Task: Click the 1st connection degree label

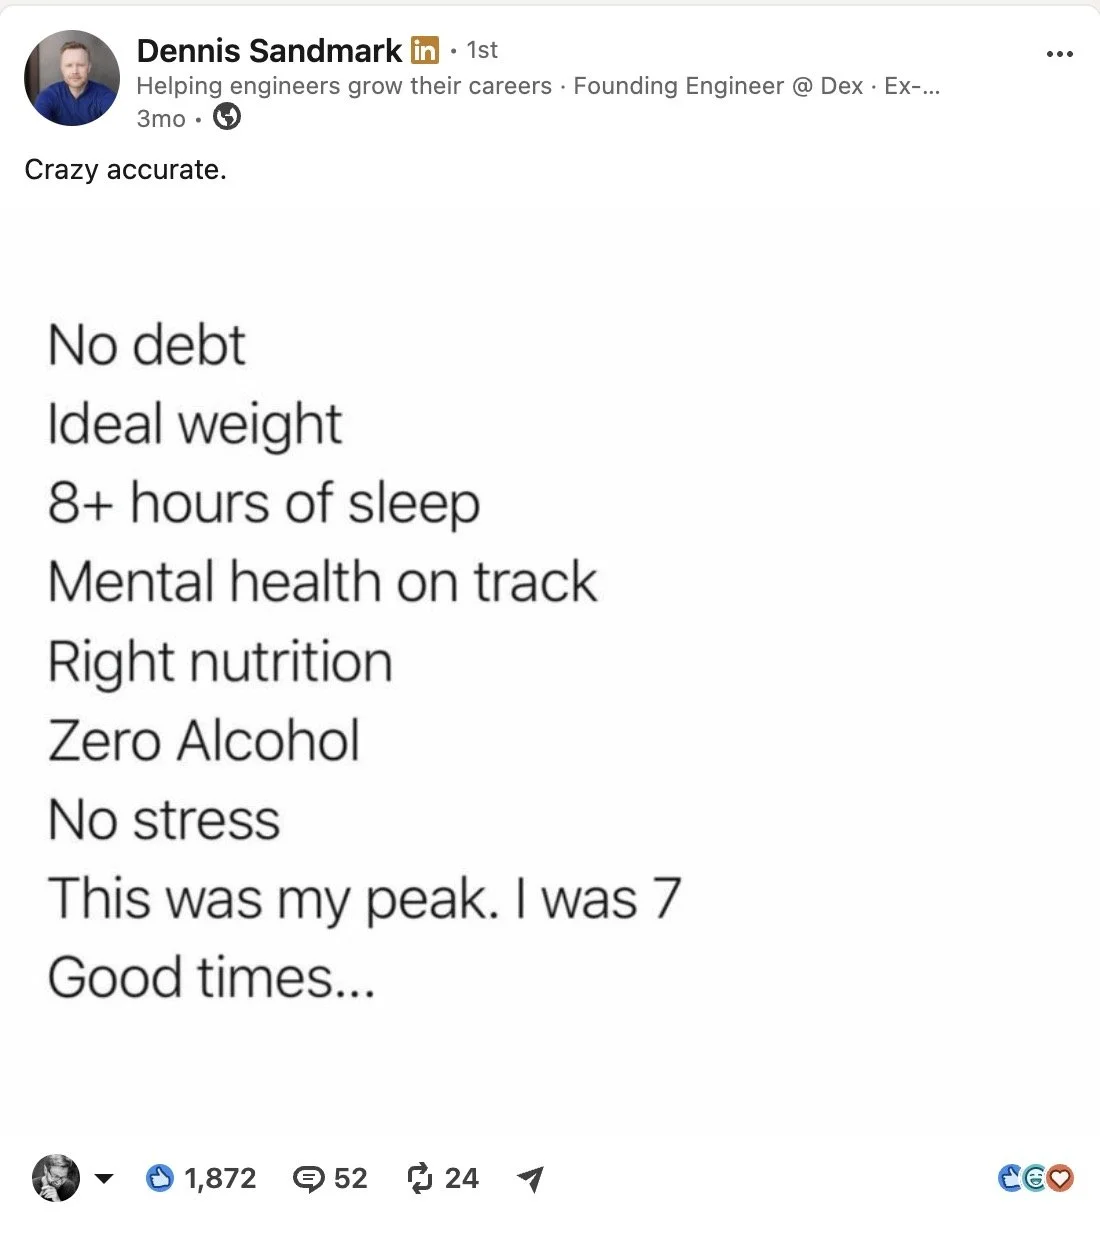Action: click(482, 50)
